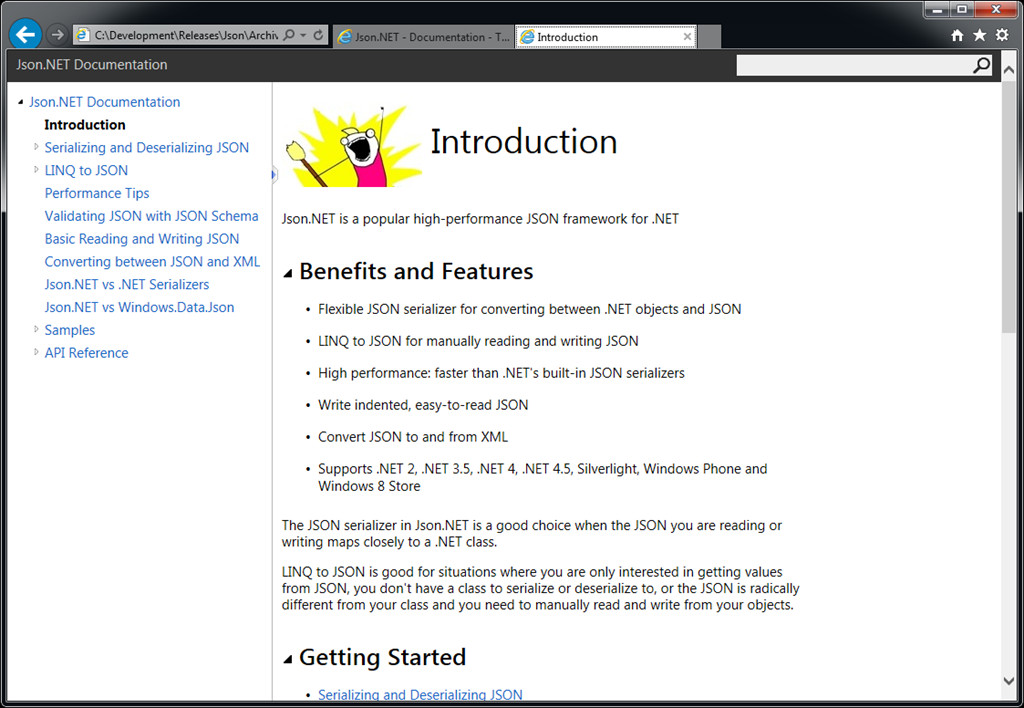
Task: Click the Introduction page heading
Action: point(524,142)
